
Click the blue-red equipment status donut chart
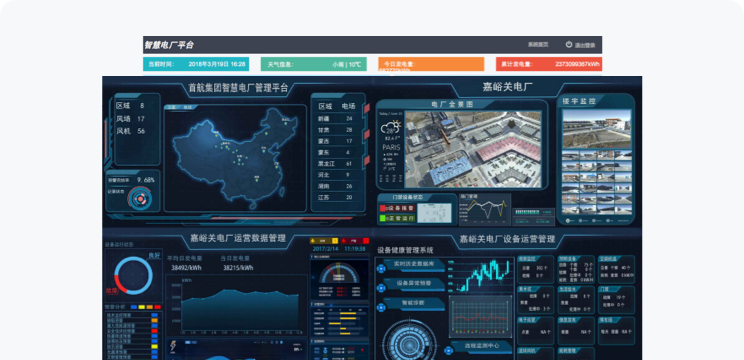tap(133, 276)
